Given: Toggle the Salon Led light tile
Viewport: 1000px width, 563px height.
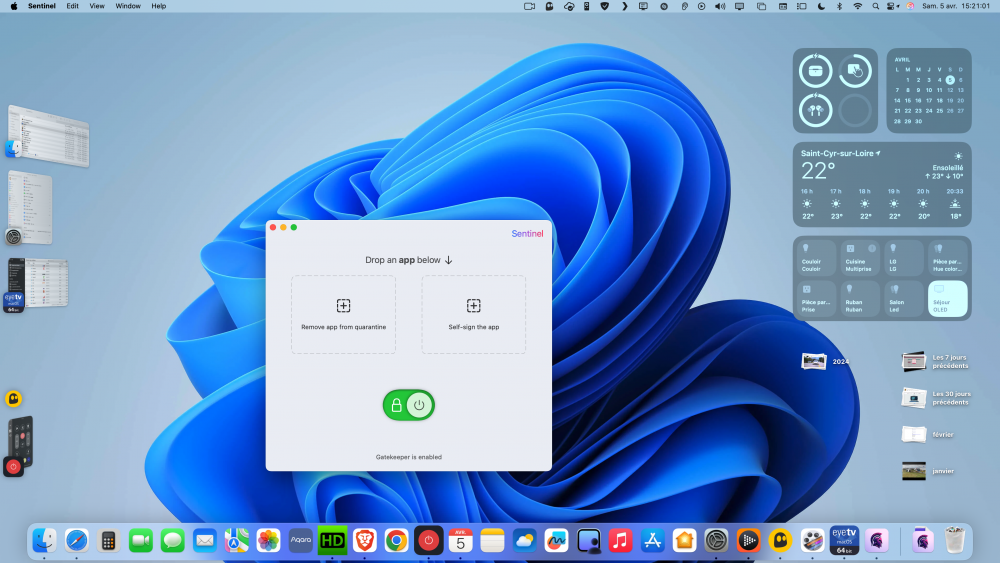Looking at the screenshot, I should [904, 298].
